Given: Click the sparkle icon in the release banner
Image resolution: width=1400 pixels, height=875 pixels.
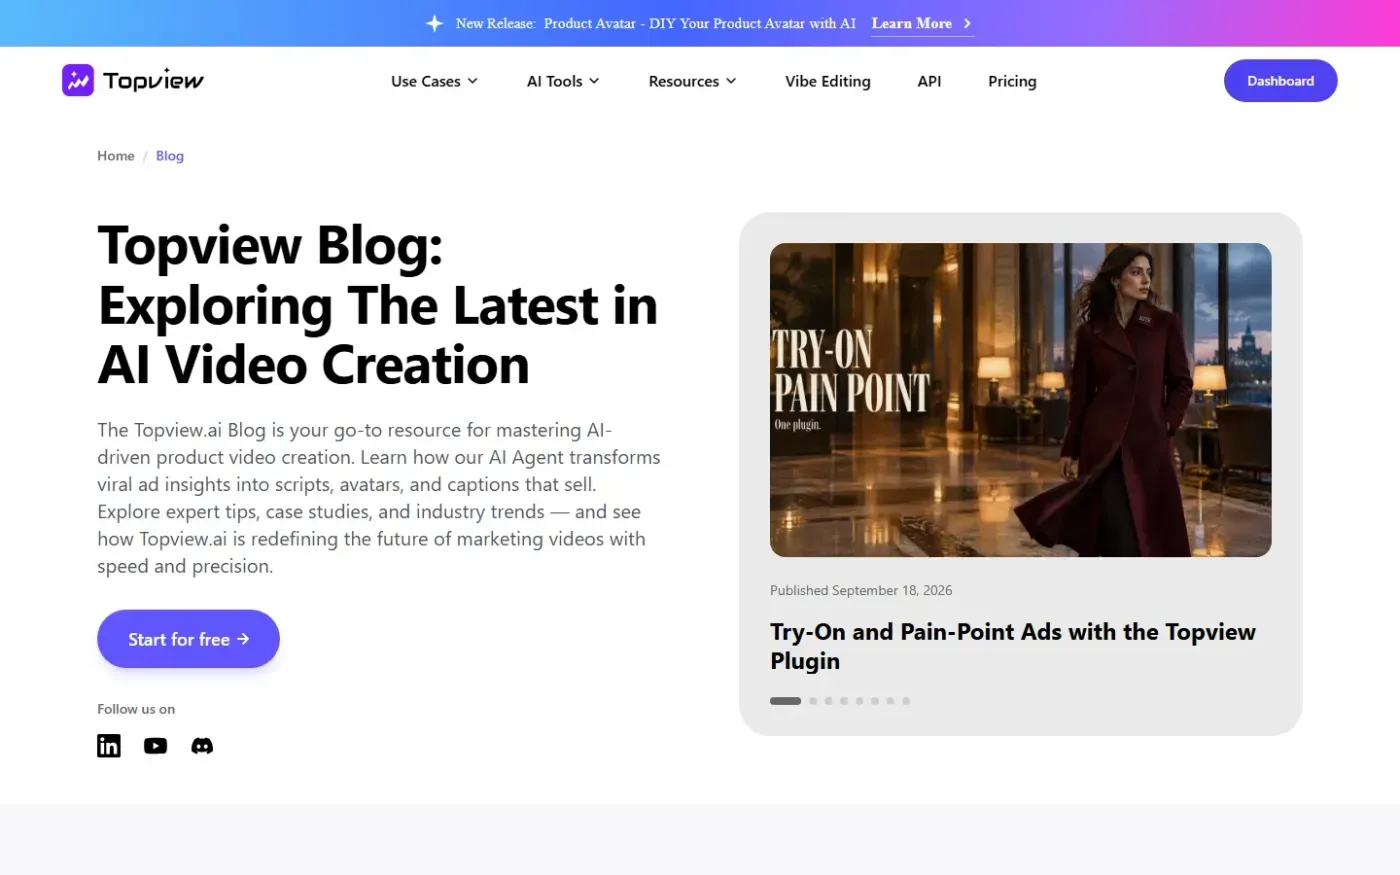Looking at the screenshot, I should [x=434, y=23].
